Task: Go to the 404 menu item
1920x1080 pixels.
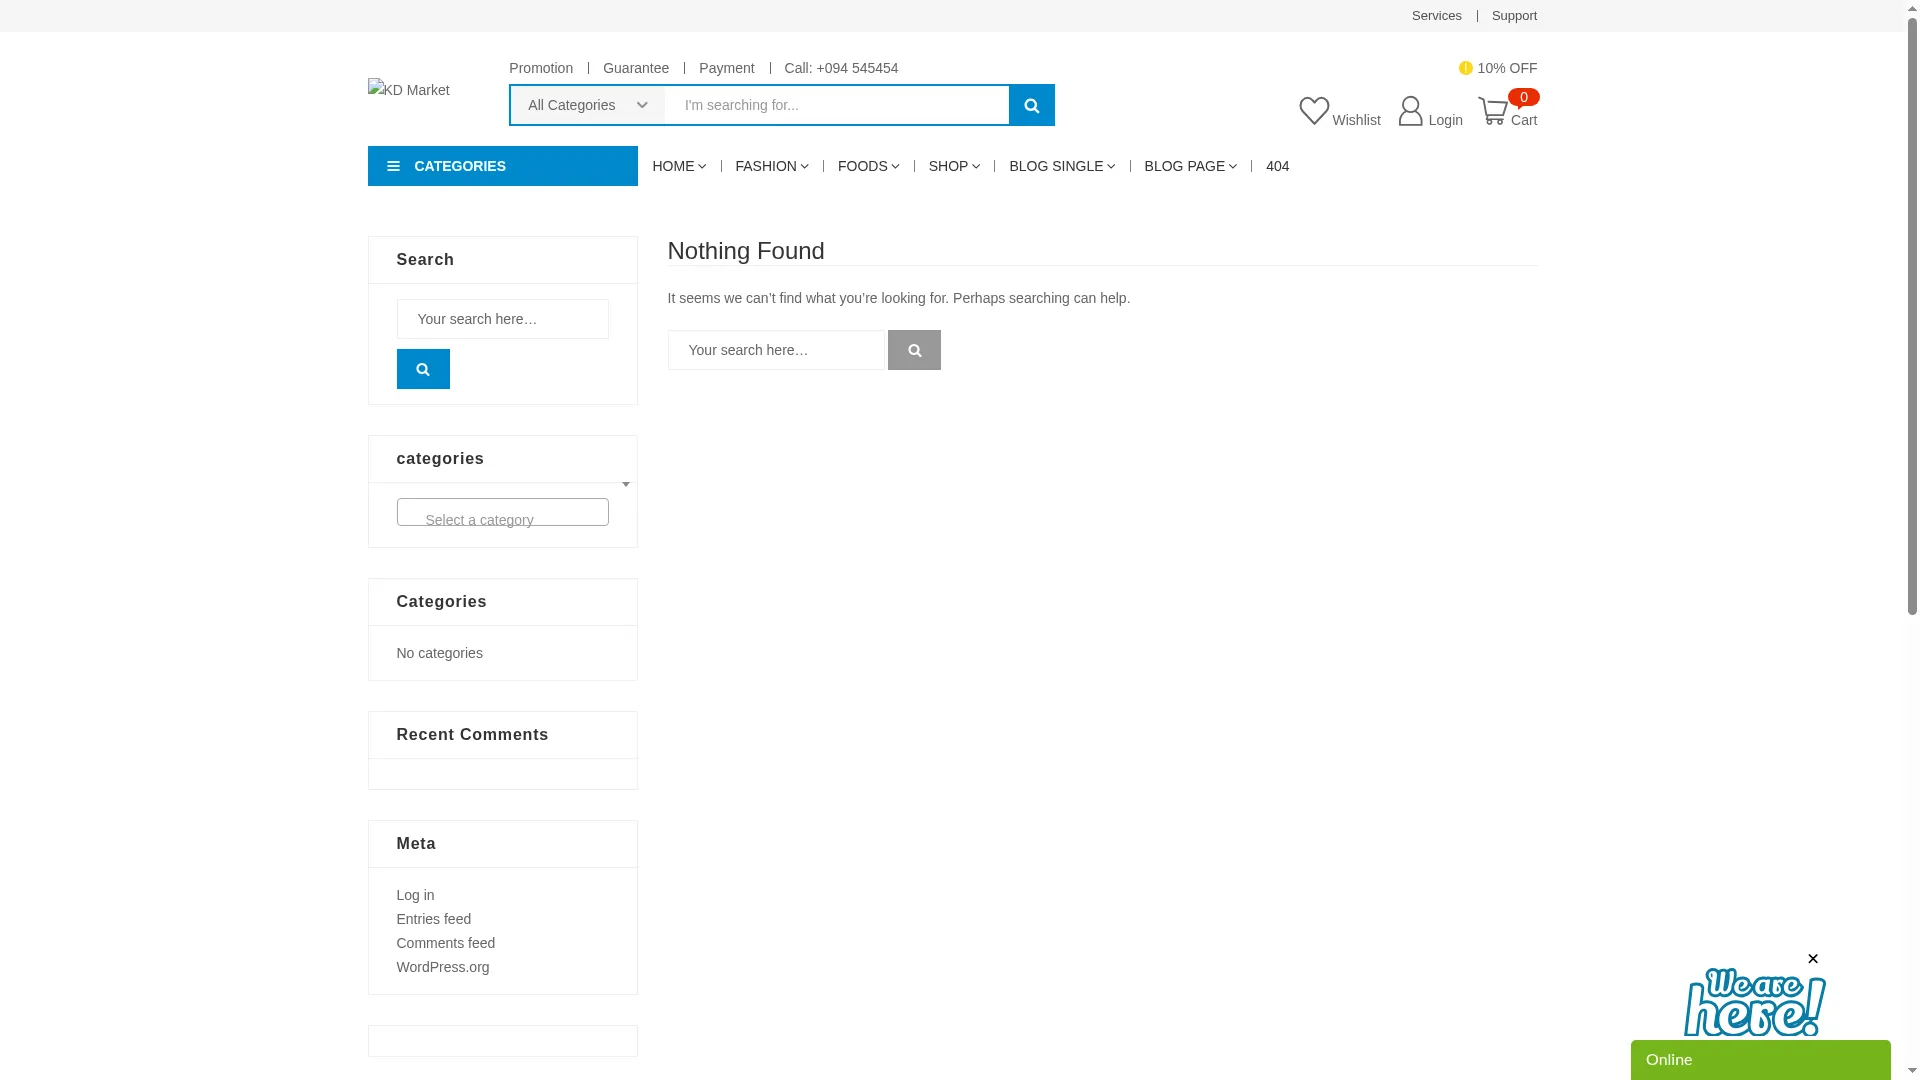Action: pyautogui.click(x=1278, y=166)
